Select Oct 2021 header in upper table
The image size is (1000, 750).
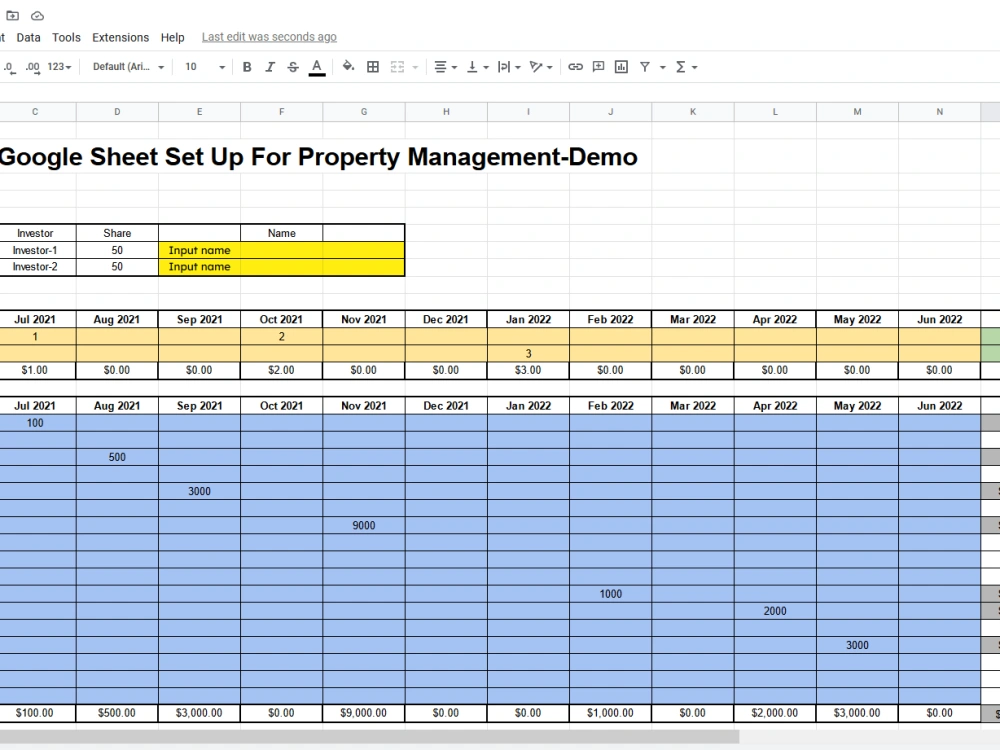(x=281, y=320)
